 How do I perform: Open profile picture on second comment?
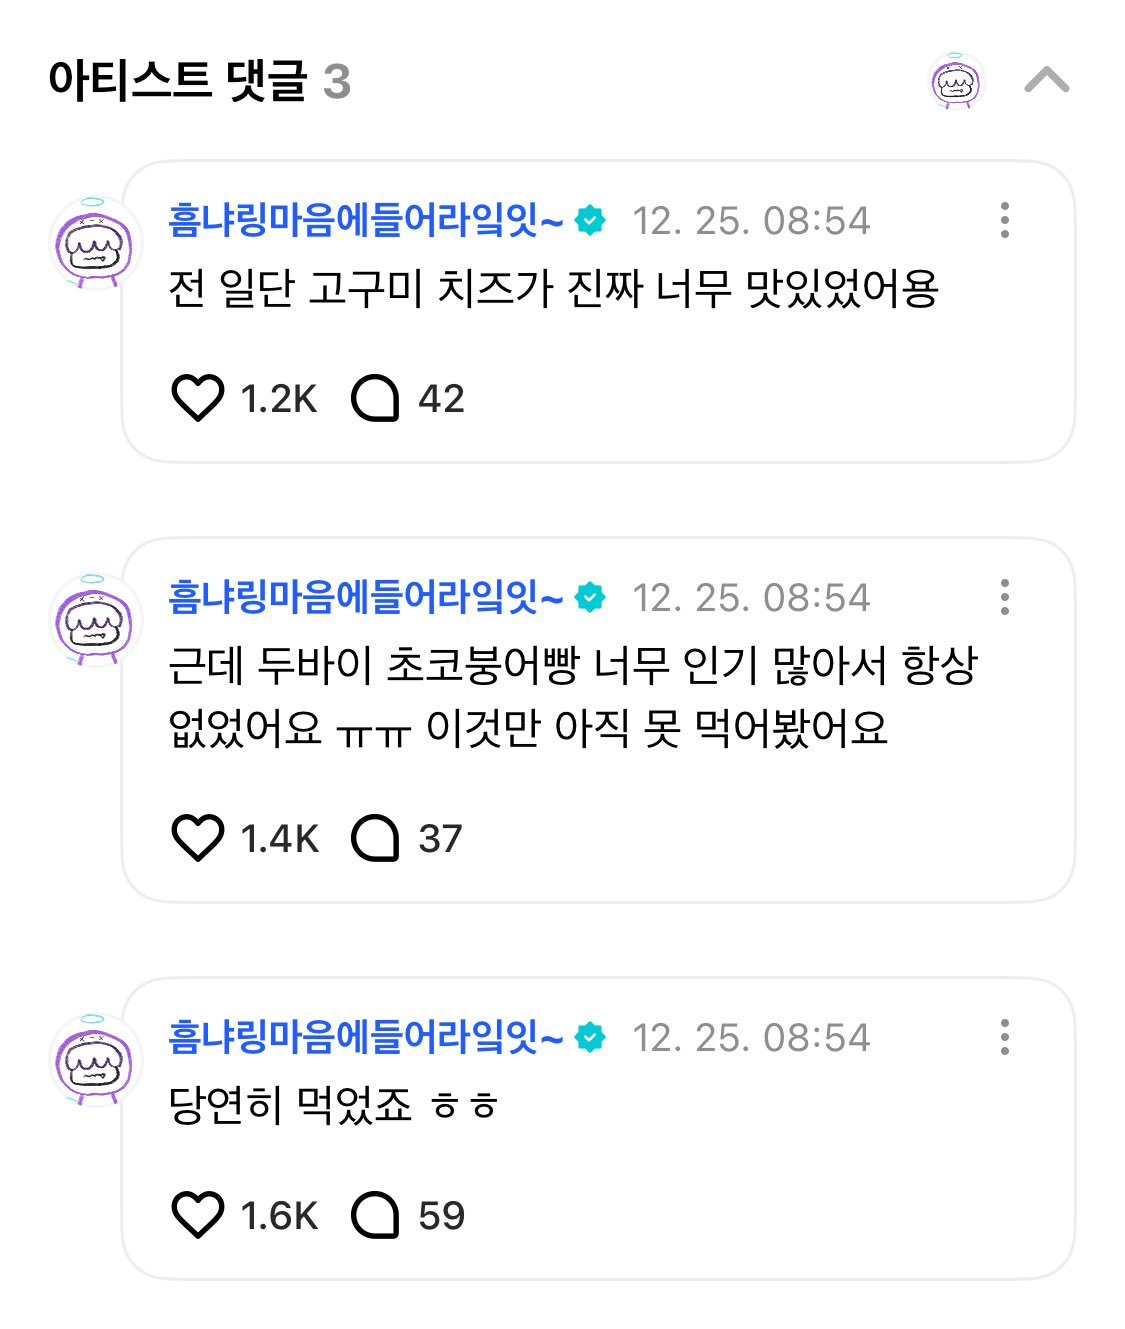[x=93, y=620]
